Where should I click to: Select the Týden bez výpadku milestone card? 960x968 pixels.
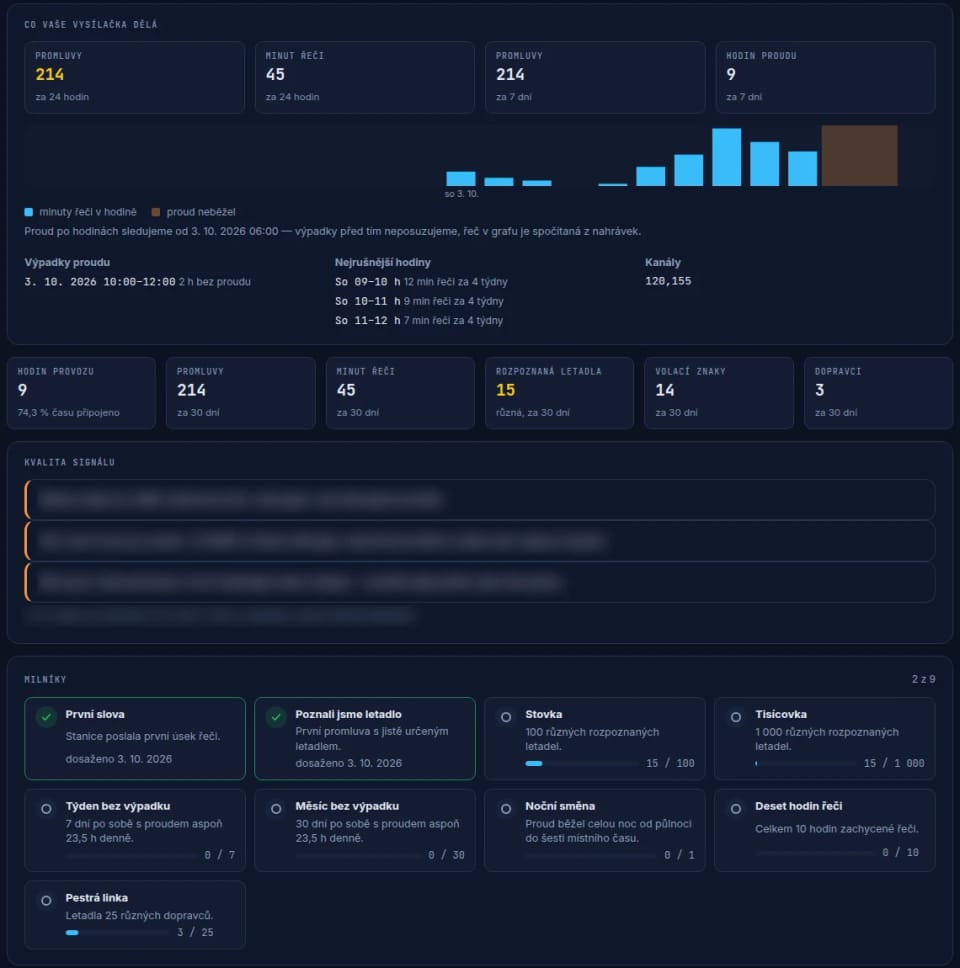click(135, 830)
